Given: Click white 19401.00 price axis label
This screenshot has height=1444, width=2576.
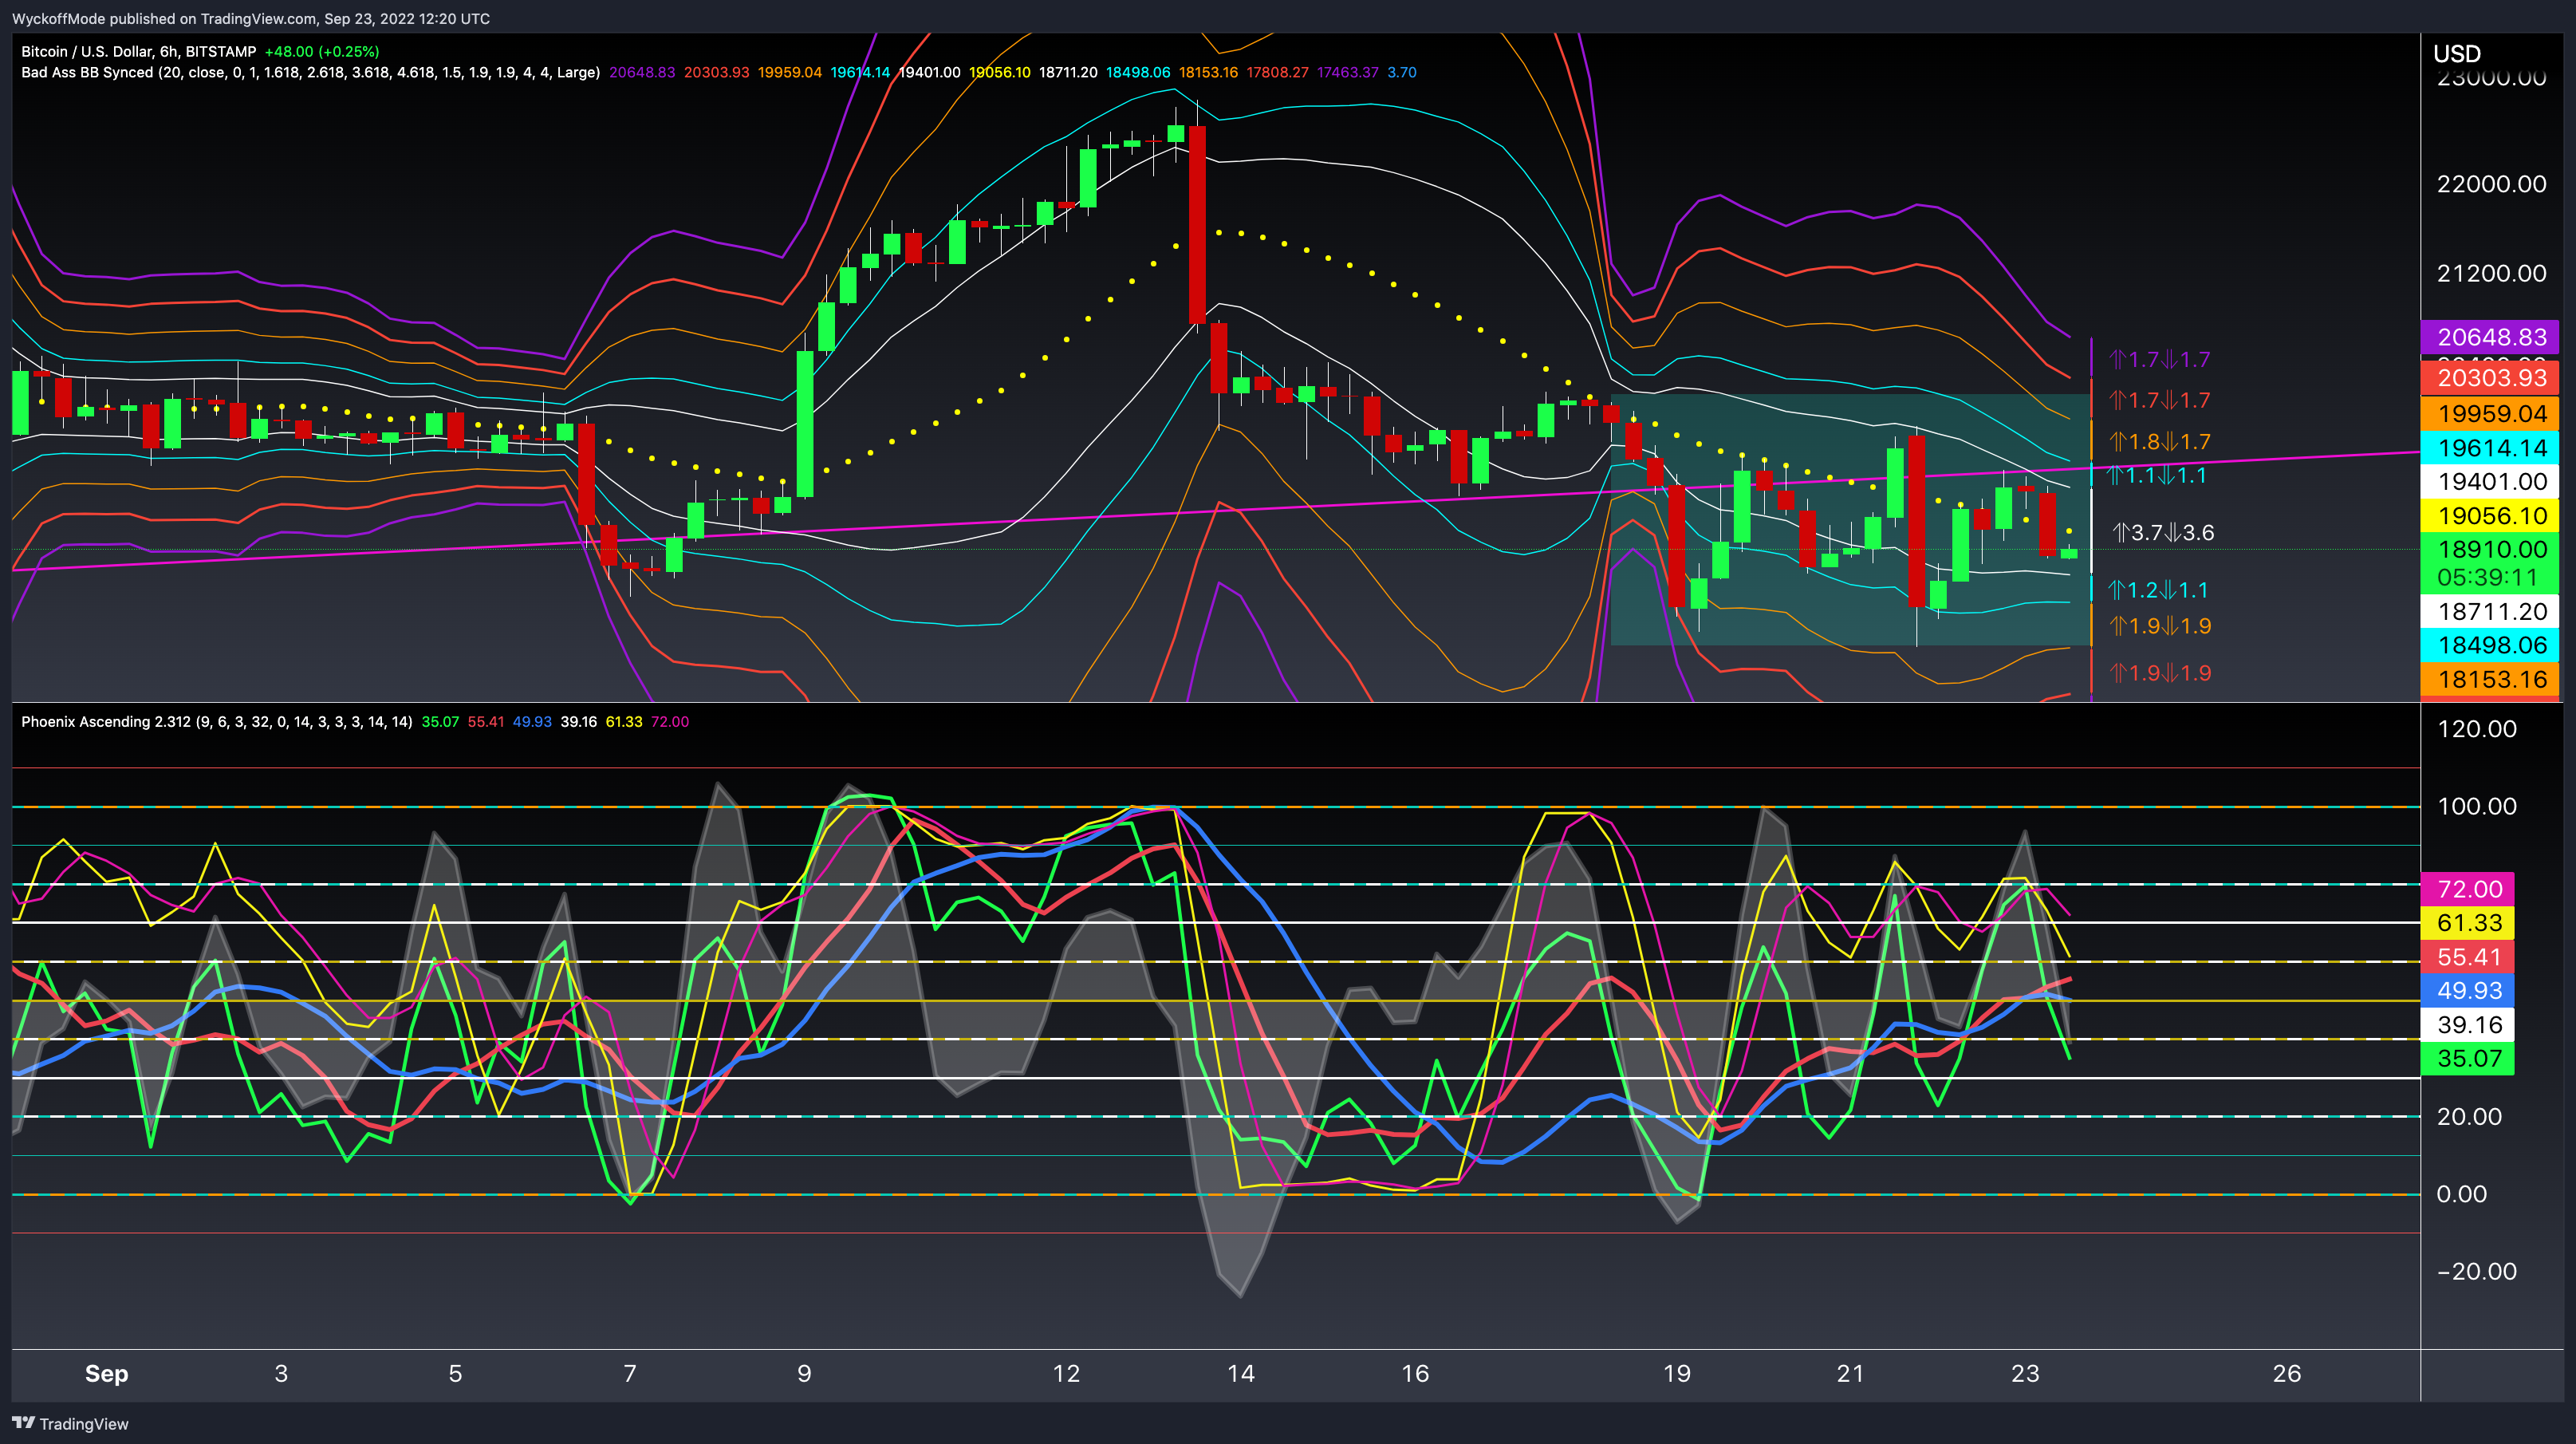Looking at the screenshot, I should pos(2491,482).
